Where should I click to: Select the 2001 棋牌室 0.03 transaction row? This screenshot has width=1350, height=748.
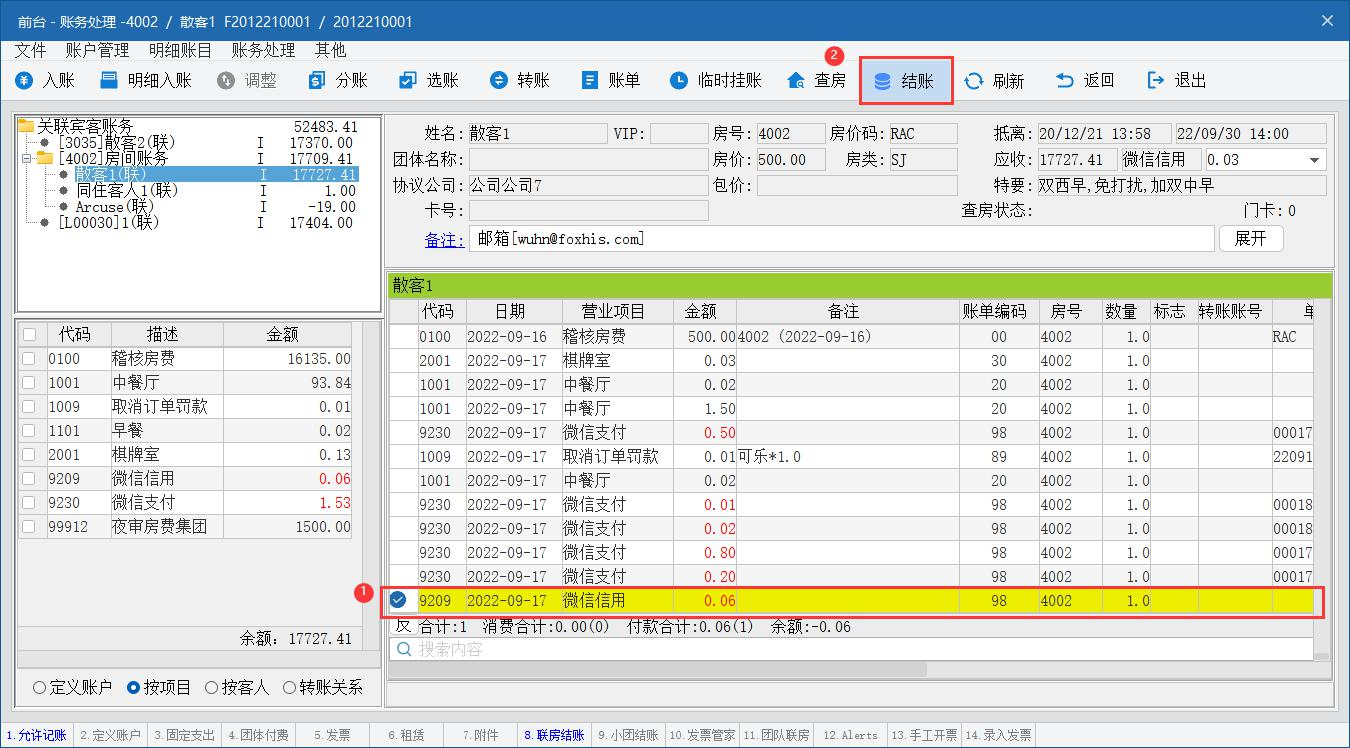pyautogui.click(x=851, y=360)
